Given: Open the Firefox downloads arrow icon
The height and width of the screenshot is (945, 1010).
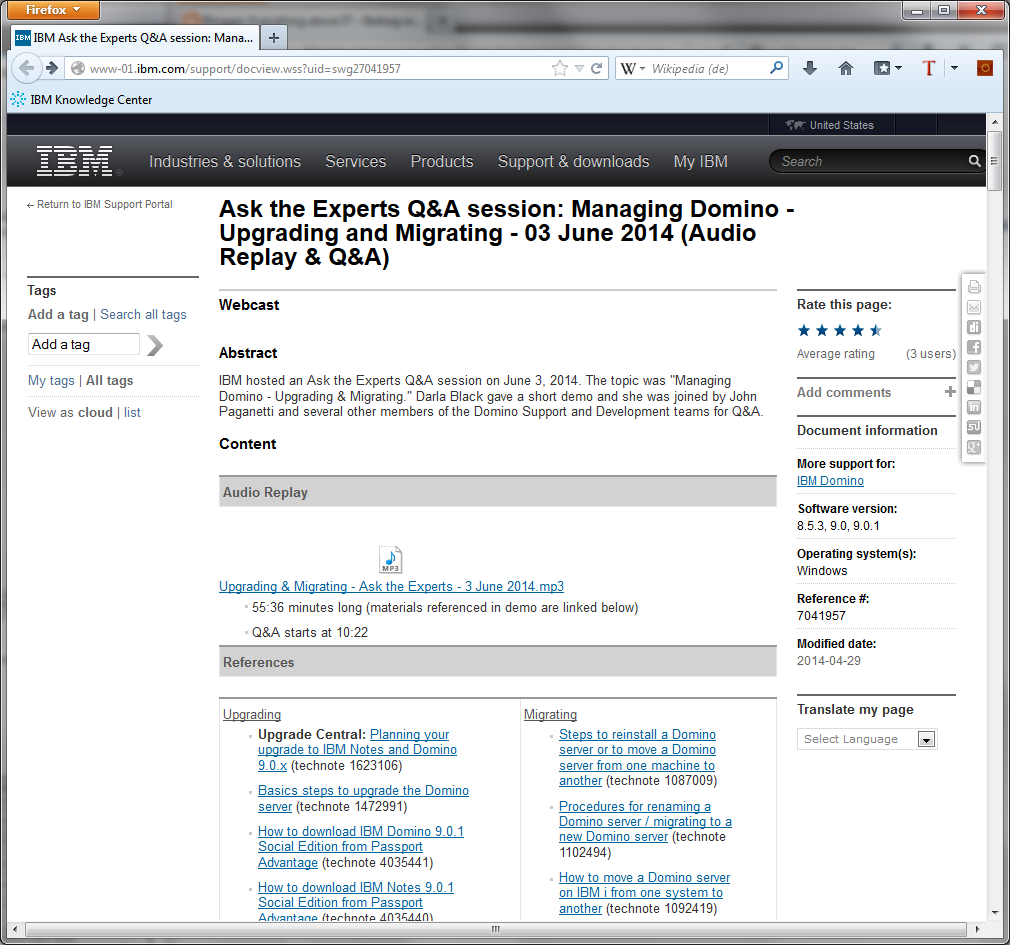Looking at the screenshot, I should pyautogui.click(x=810, y=68).
